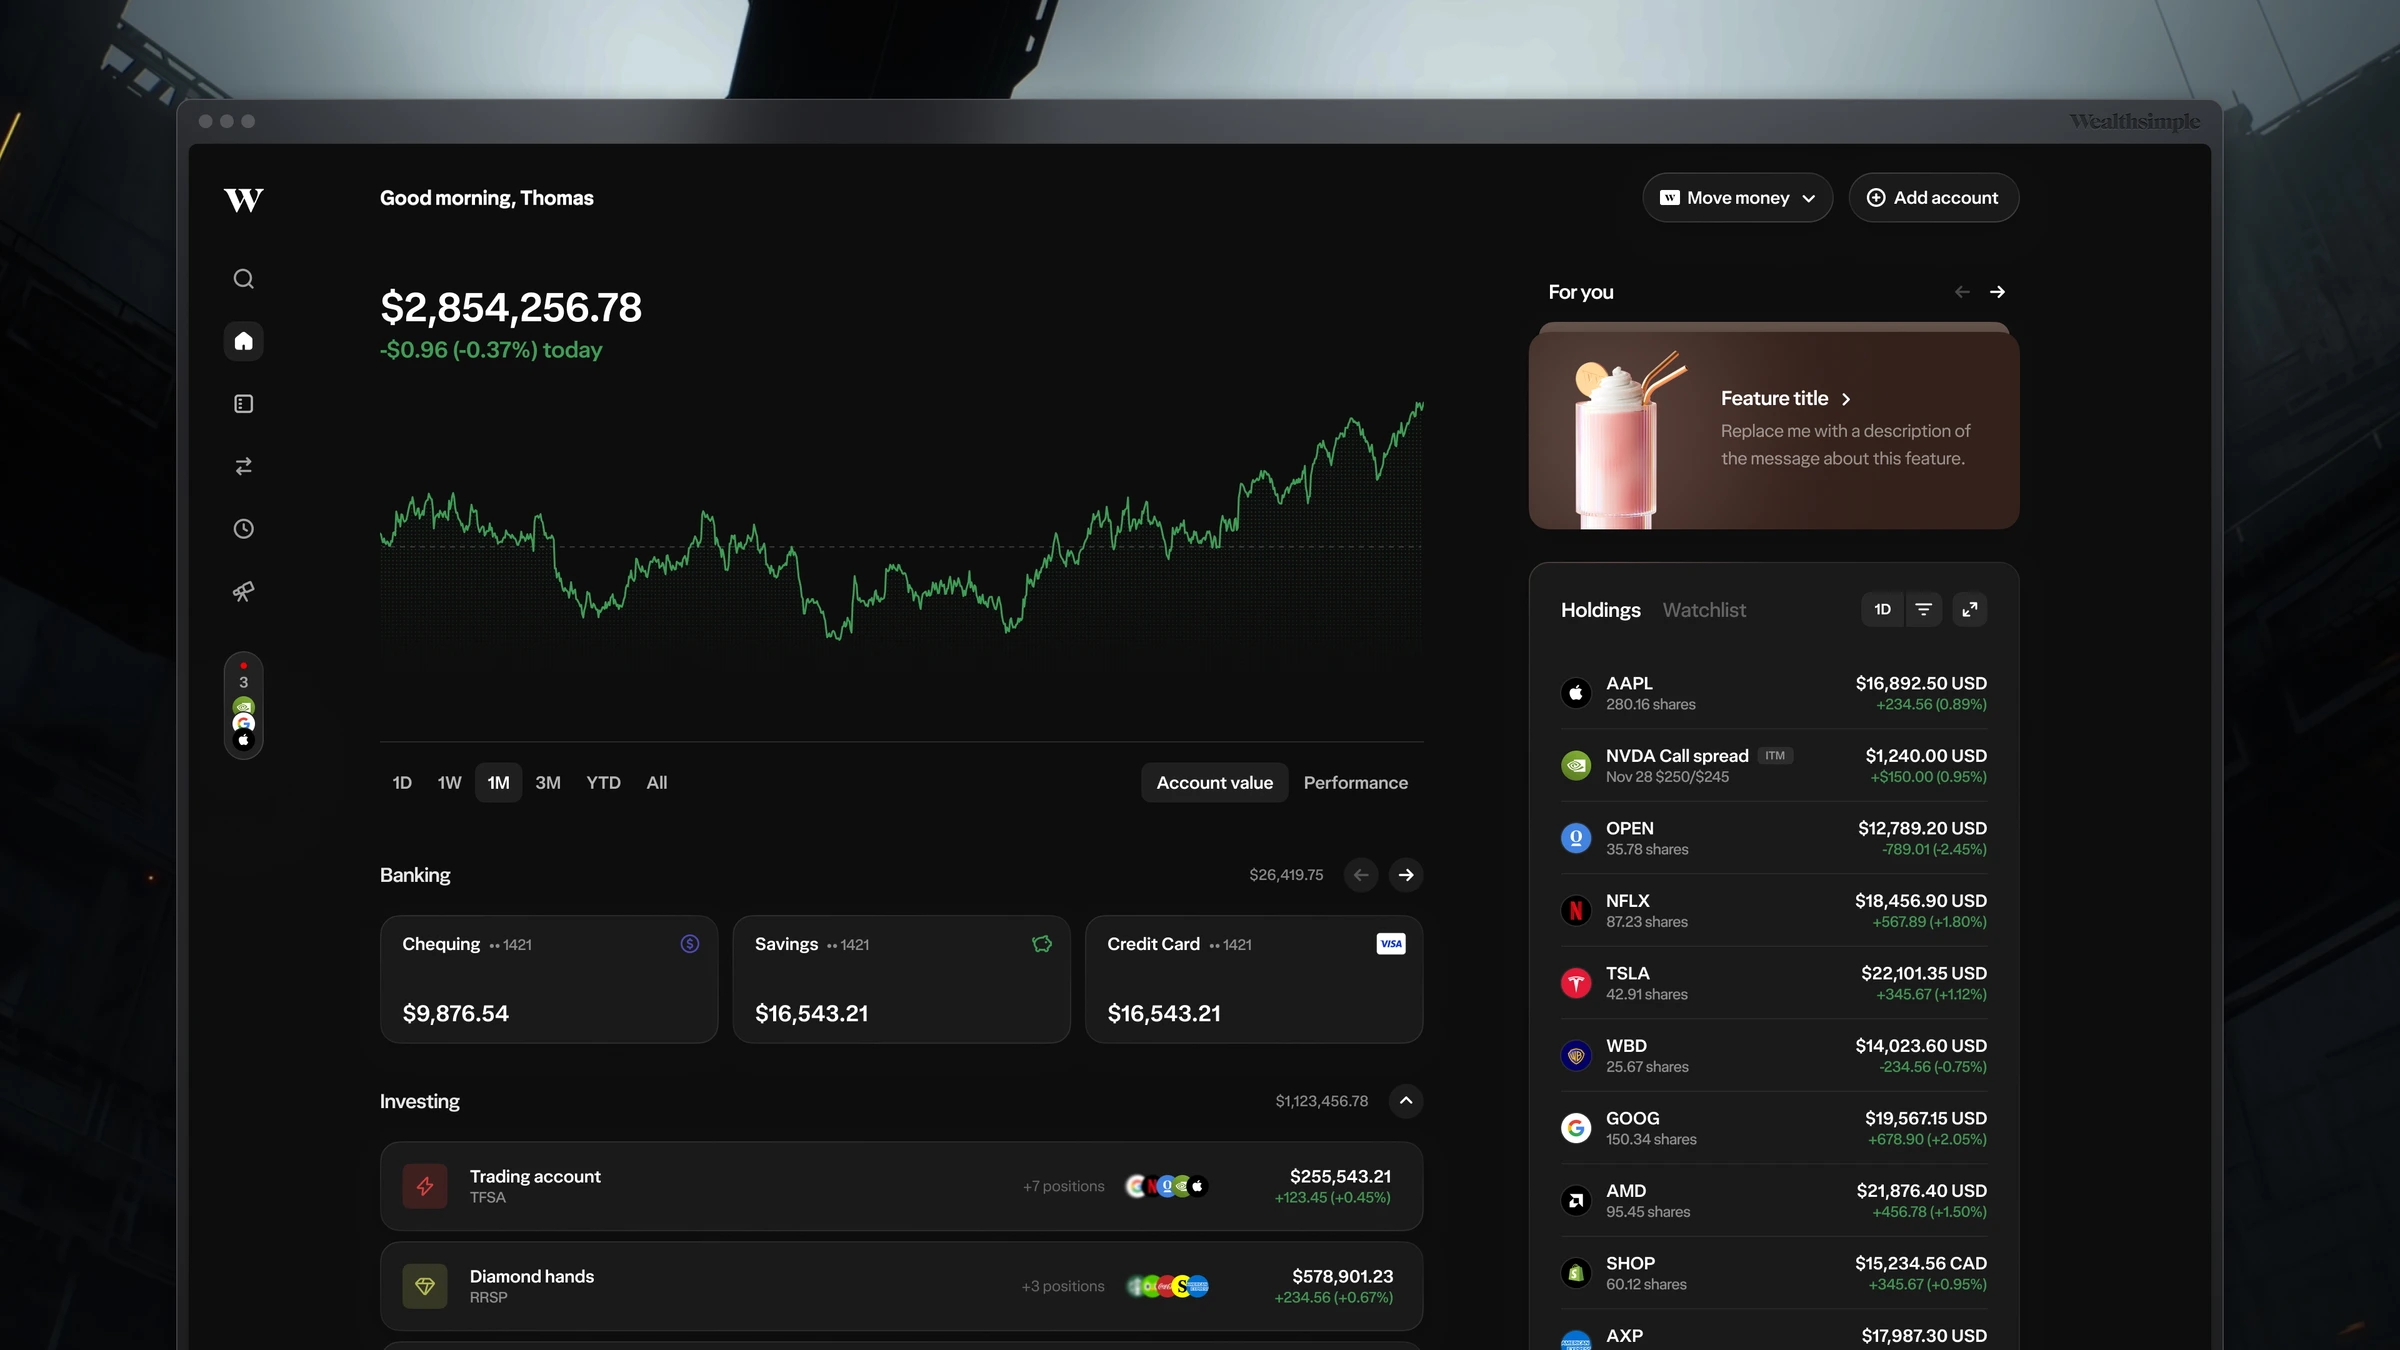Switch chart range to 1D
The height and width of the screenshot is (1350, 2400).
pyautogui.click(x=402, y=783)
